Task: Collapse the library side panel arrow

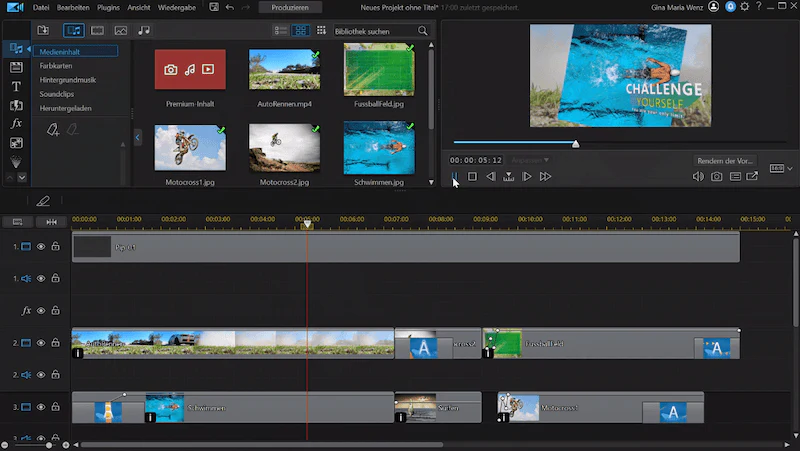Action: click(x=137, y=138)
